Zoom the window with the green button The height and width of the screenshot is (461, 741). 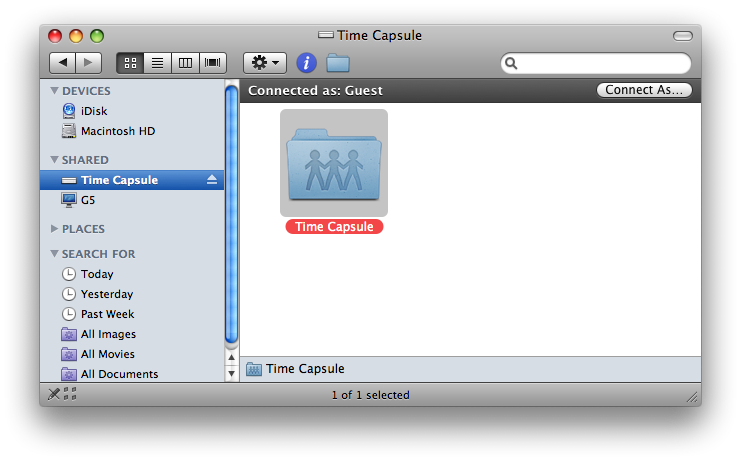(97, 36)
